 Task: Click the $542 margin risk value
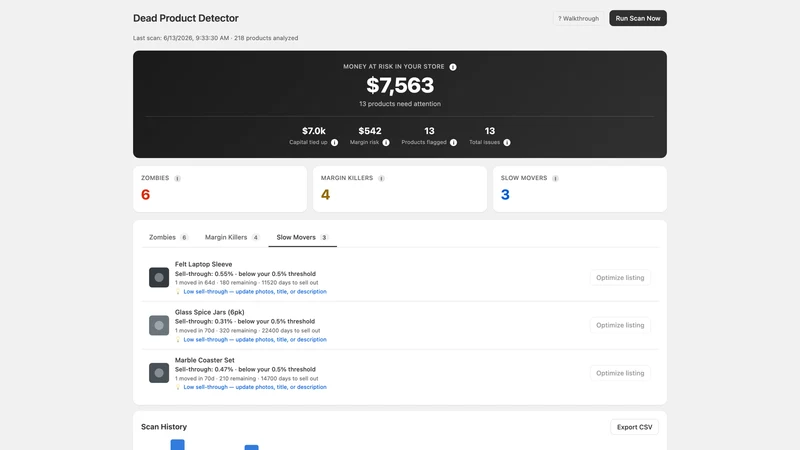coord(370,131)
